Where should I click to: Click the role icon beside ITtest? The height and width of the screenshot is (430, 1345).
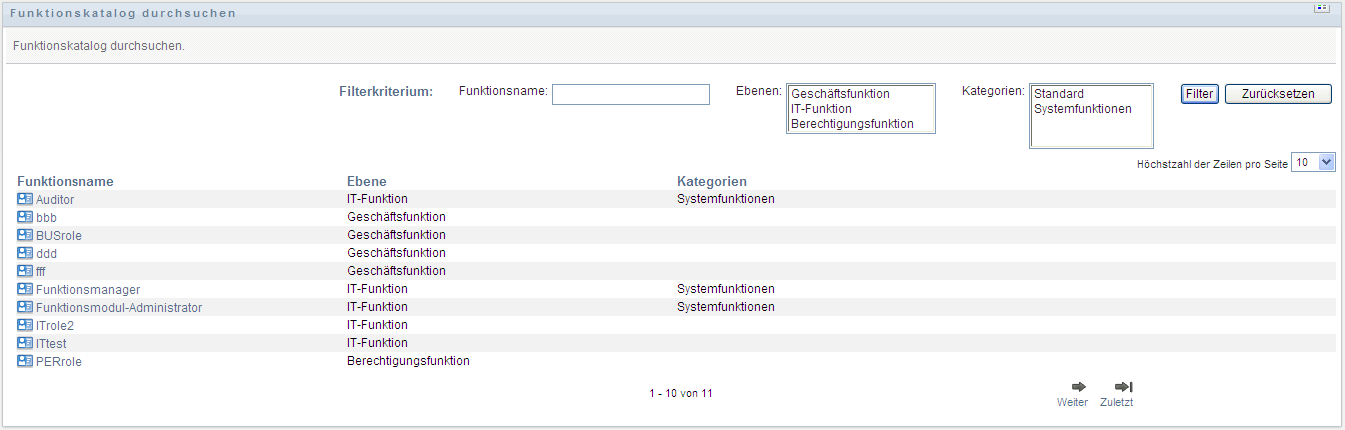pyautogui.click(x=25, y=343)
